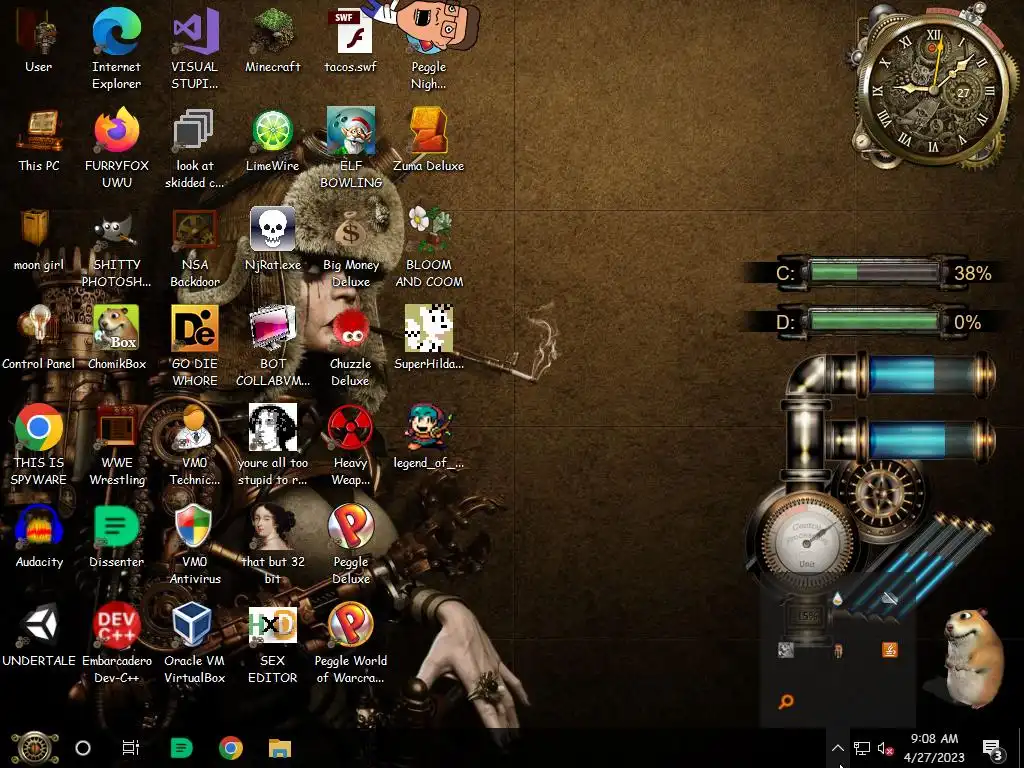Click the steampunk analog clock widget
This screenshot has width=1024, height=768.
point(934,88)
